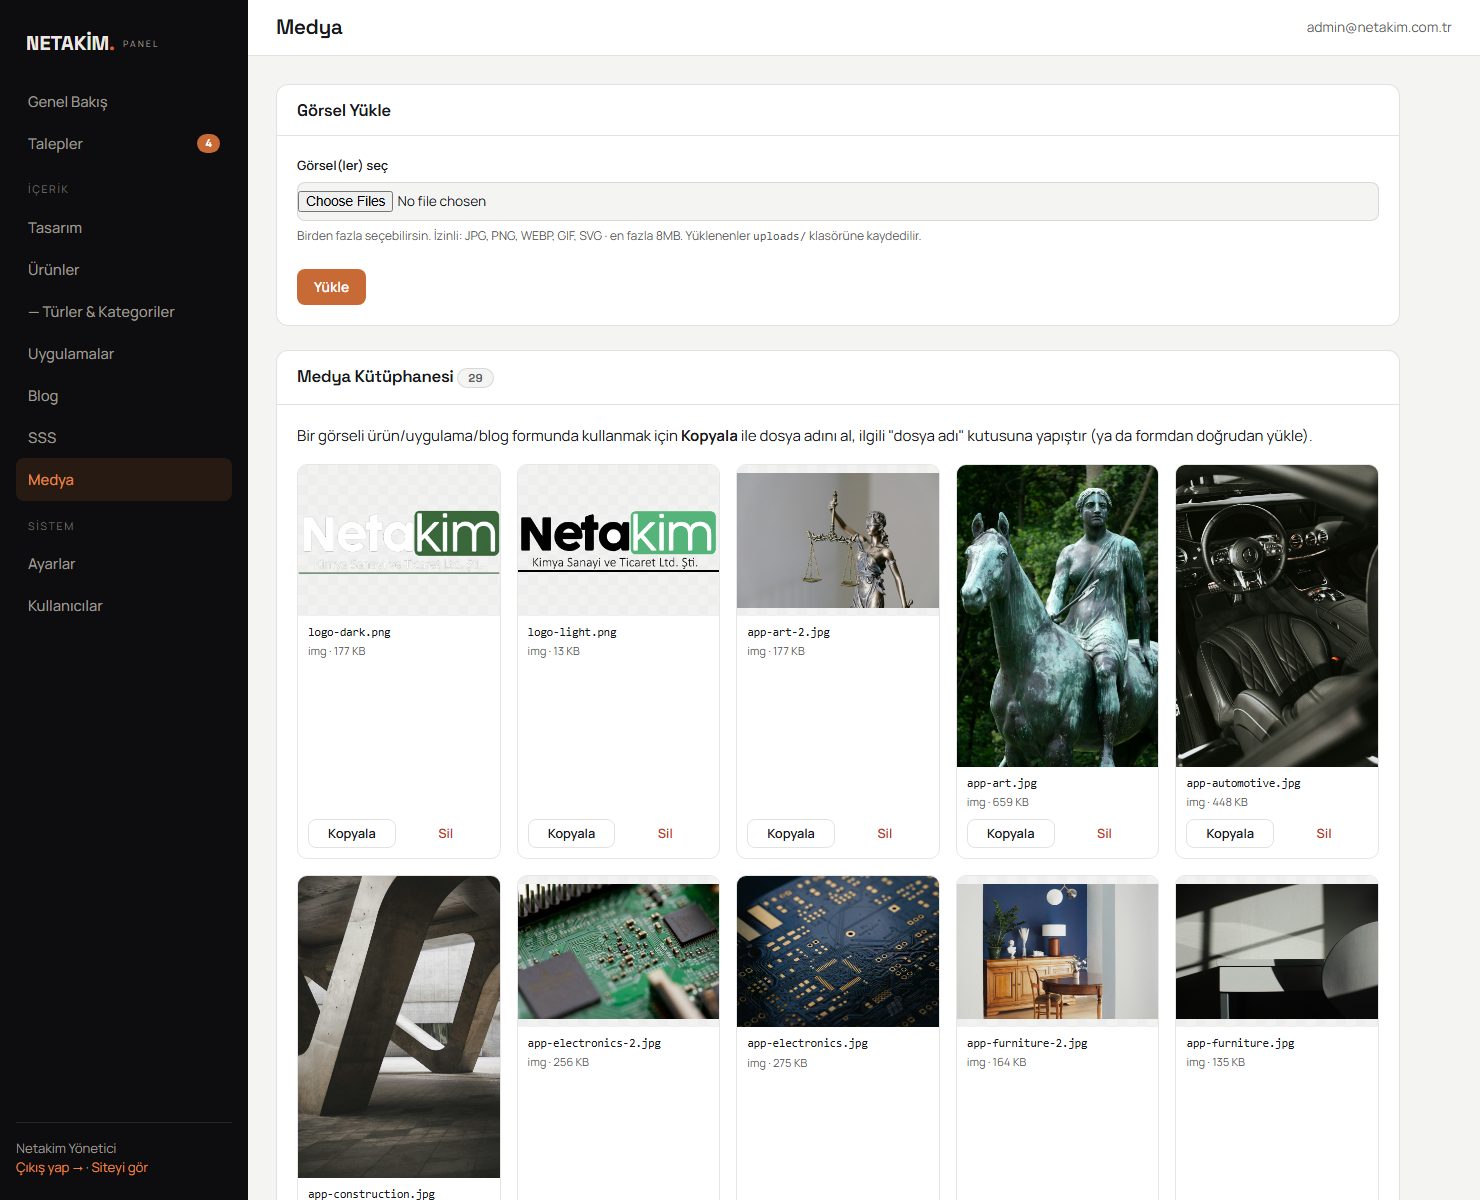The width and height of the screenshot is (1480, 1200).
Task: Click the app-electronics-2.jpg file name
Action: tap(594, 1043)
